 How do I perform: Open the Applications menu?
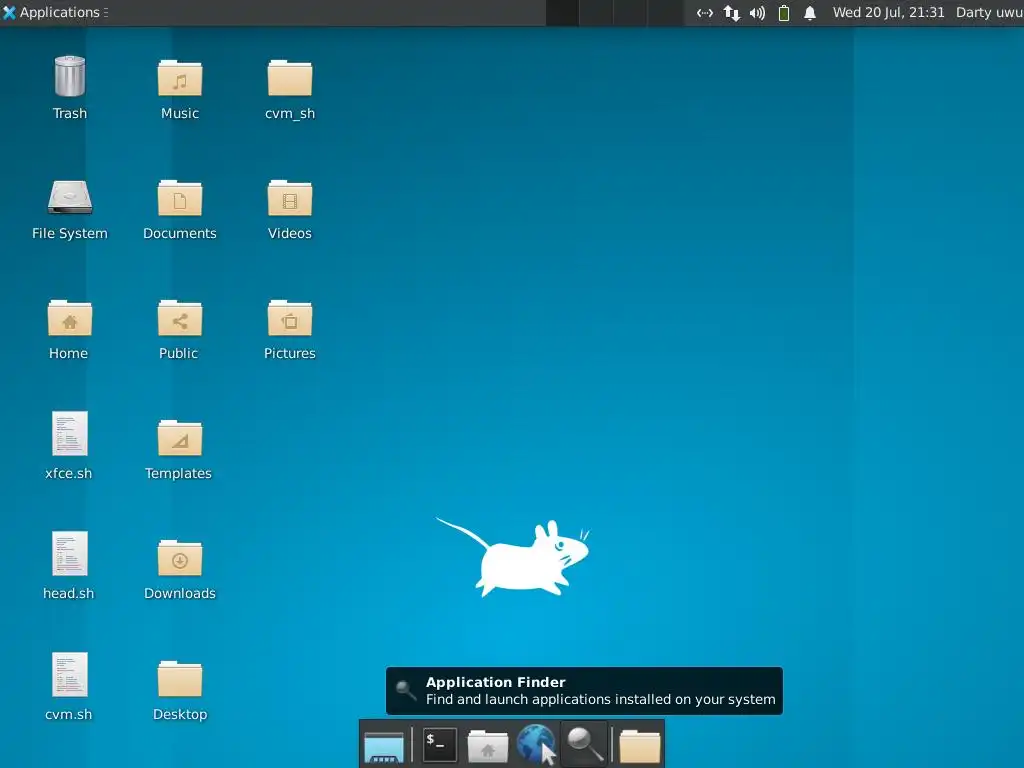point(55,12)
